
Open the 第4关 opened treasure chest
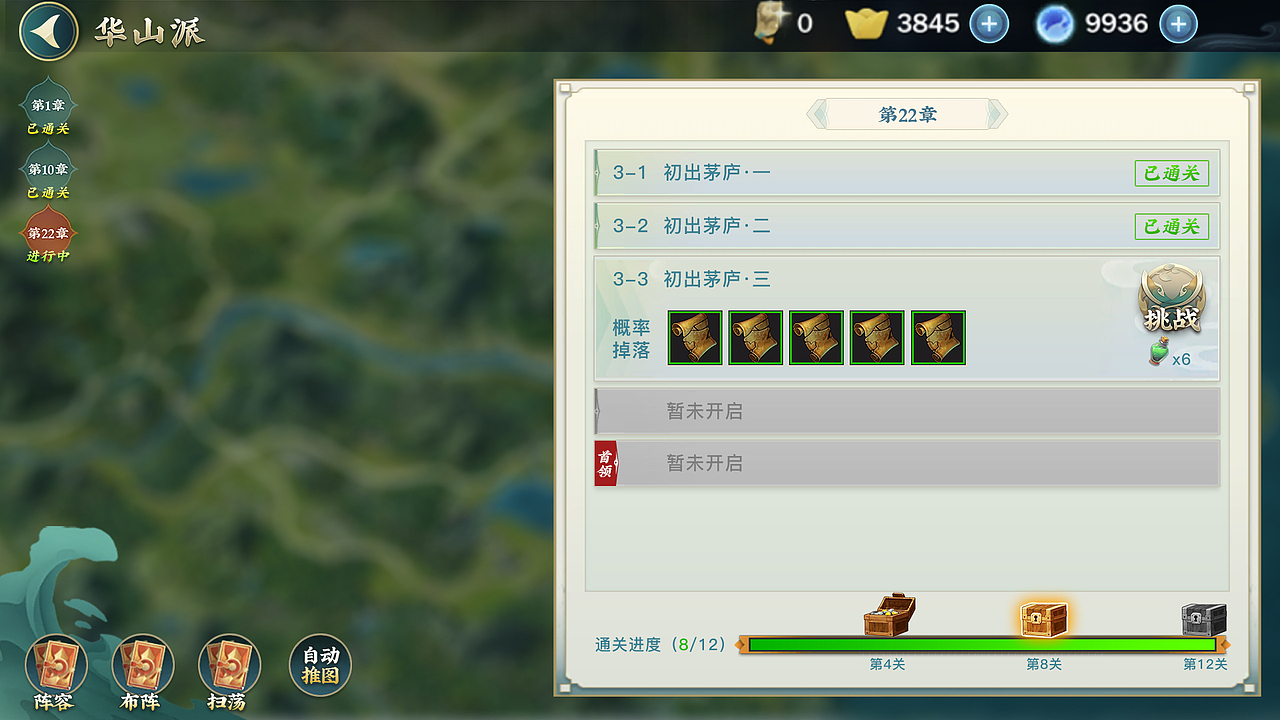(889, 616)
